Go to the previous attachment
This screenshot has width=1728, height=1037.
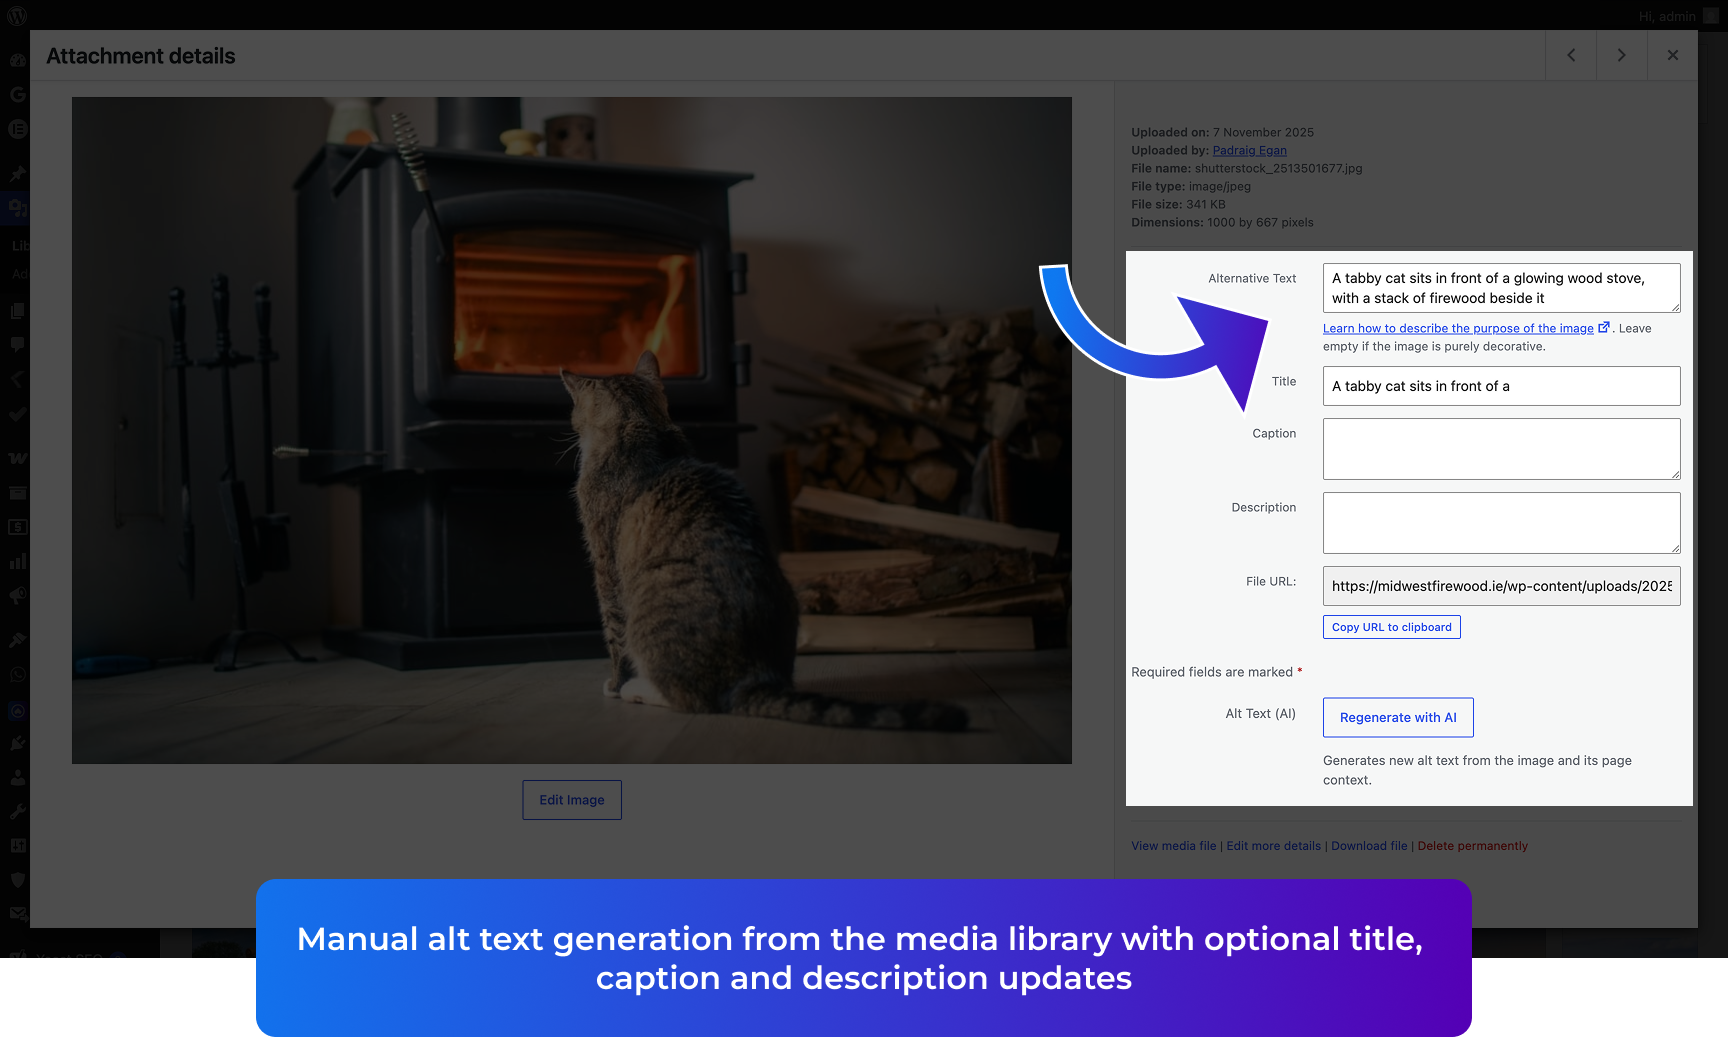click(1571, 55)
